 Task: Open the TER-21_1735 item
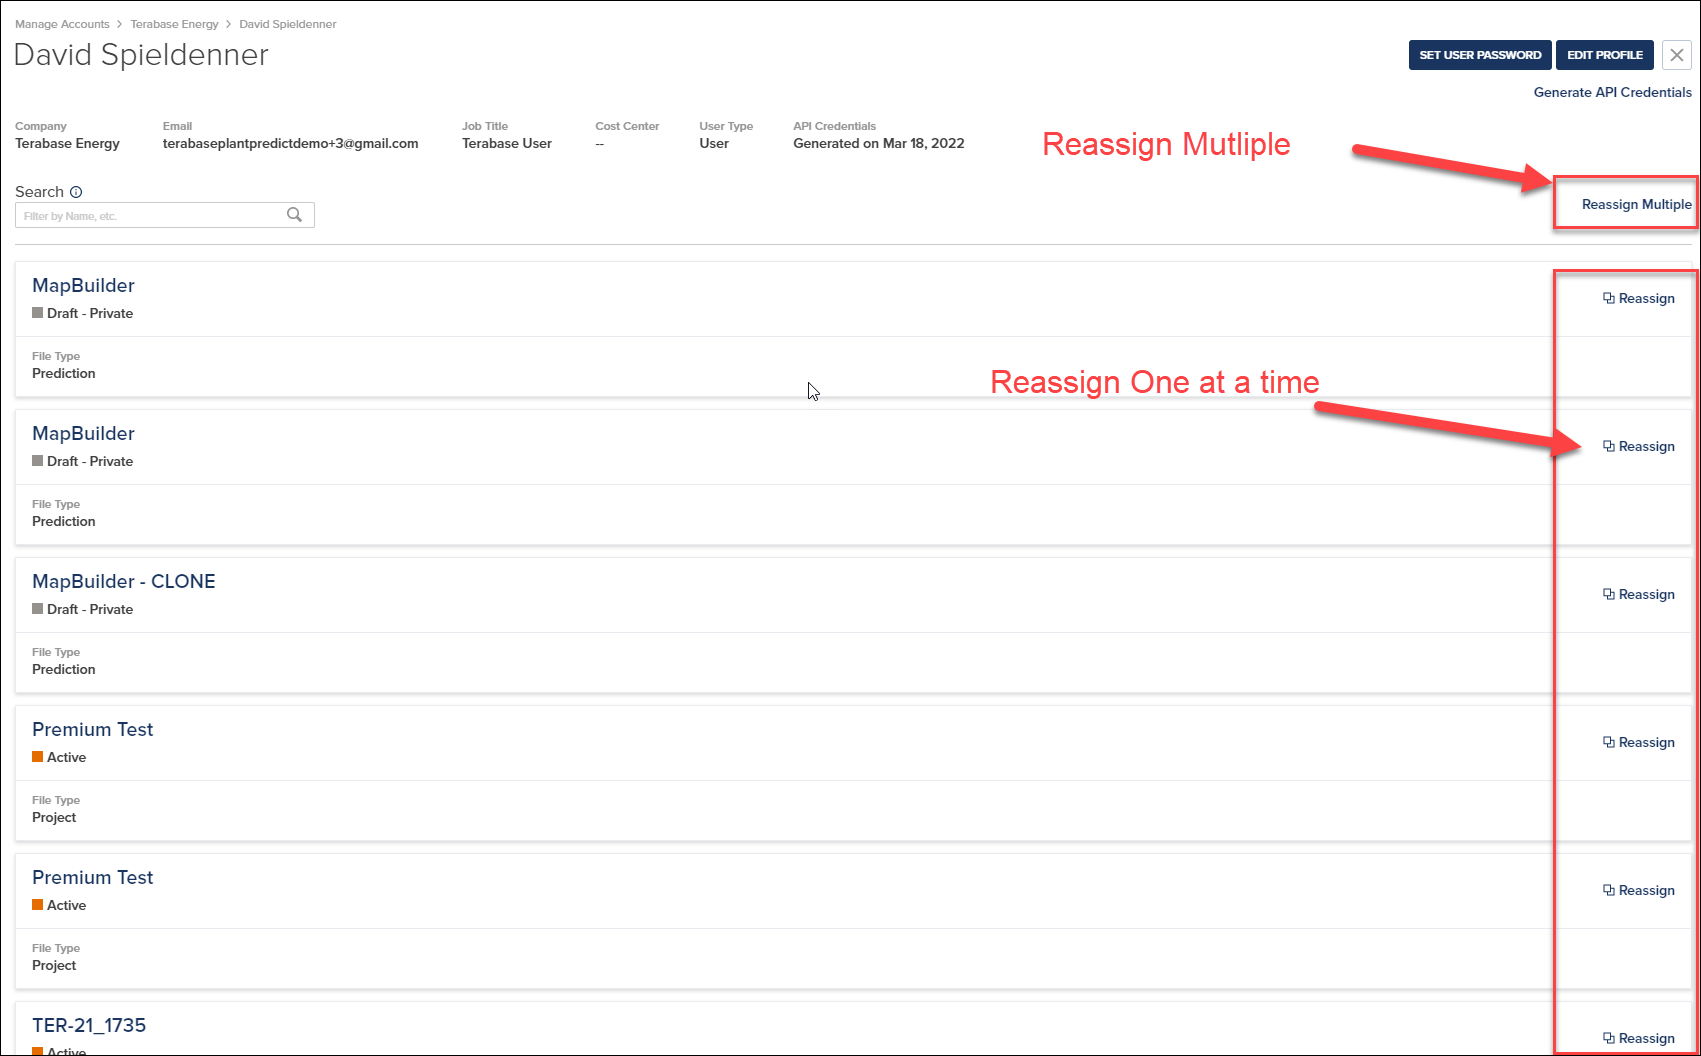(88, 1025)
